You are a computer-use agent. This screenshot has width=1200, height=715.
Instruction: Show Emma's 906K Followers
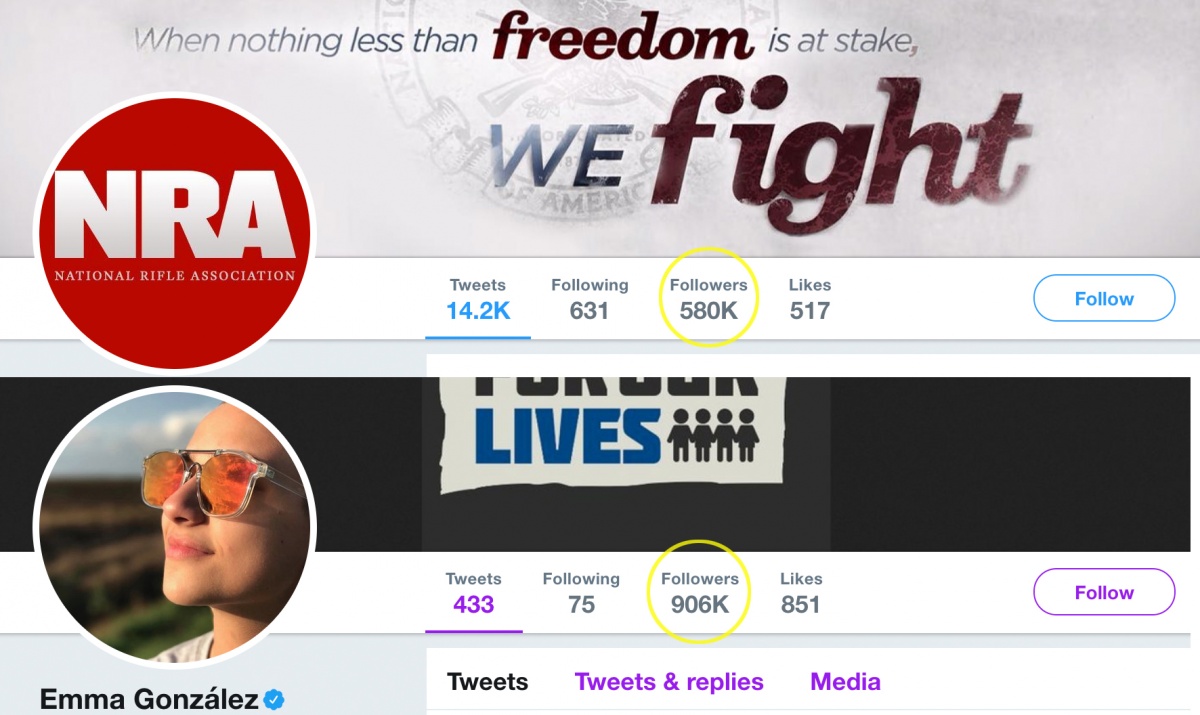coord(700,593)
